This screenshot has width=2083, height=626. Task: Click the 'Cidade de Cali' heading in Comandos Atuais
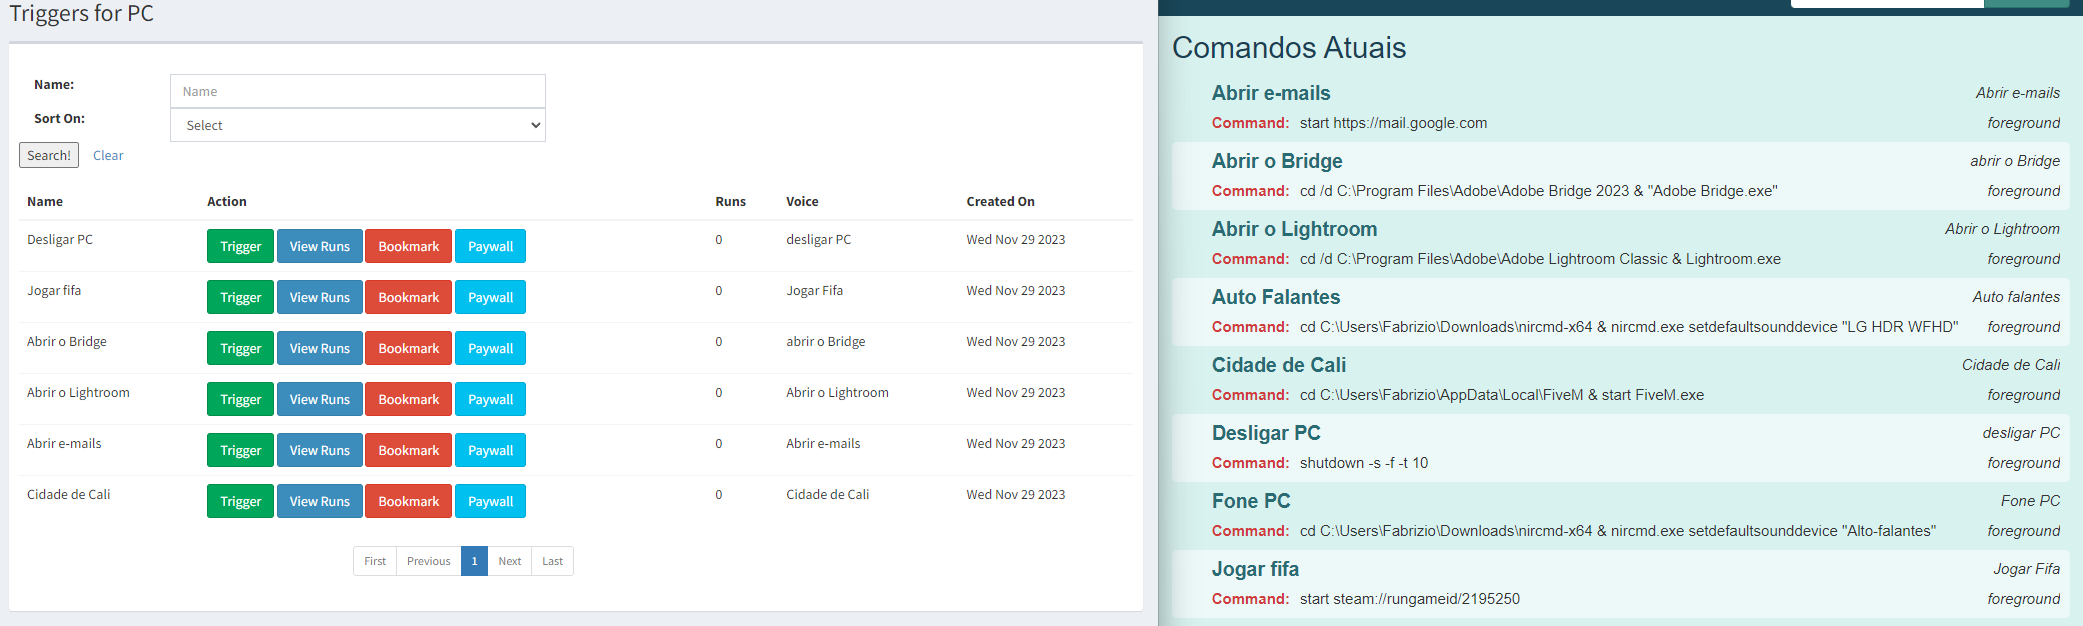pos(1279,365)
